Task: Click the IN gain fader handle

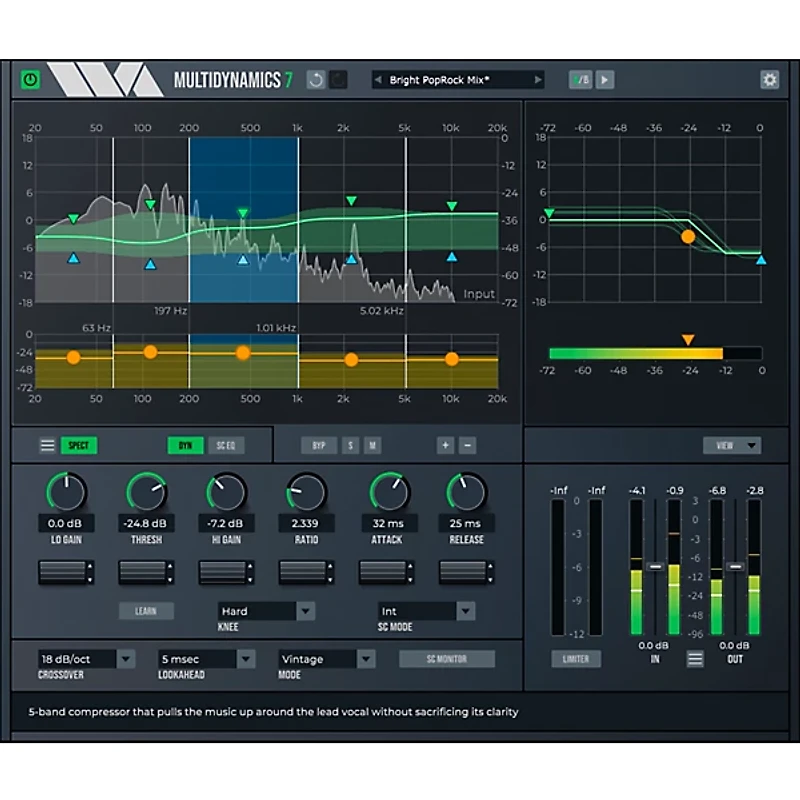Action: tap(655, 566)
